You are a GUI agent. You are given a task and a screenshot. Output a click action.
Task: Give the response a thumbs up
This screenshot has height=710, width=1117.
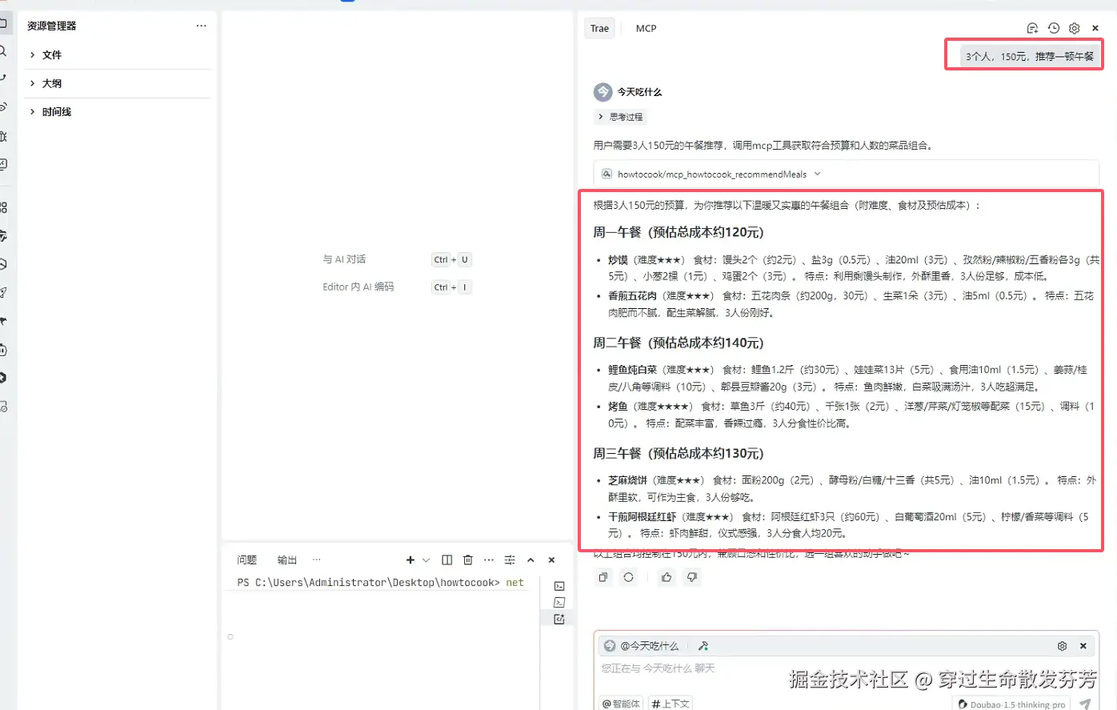[x=666, y=577]
